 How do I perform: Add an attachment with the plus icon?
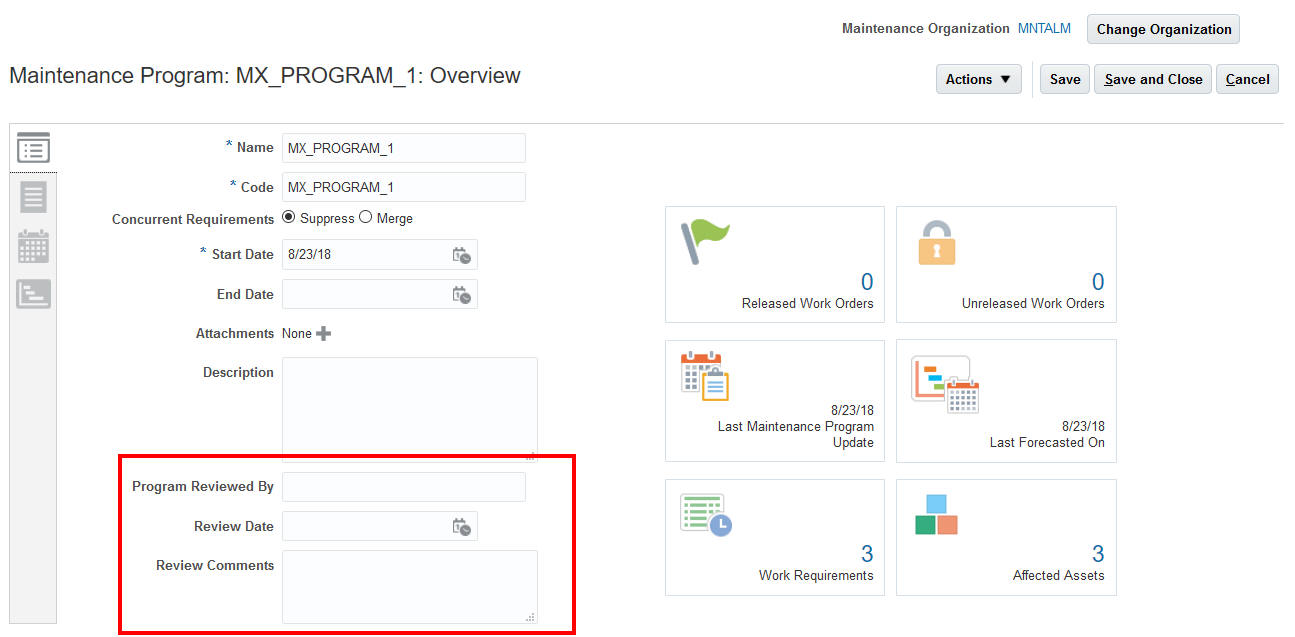click(x=323, y=334)
